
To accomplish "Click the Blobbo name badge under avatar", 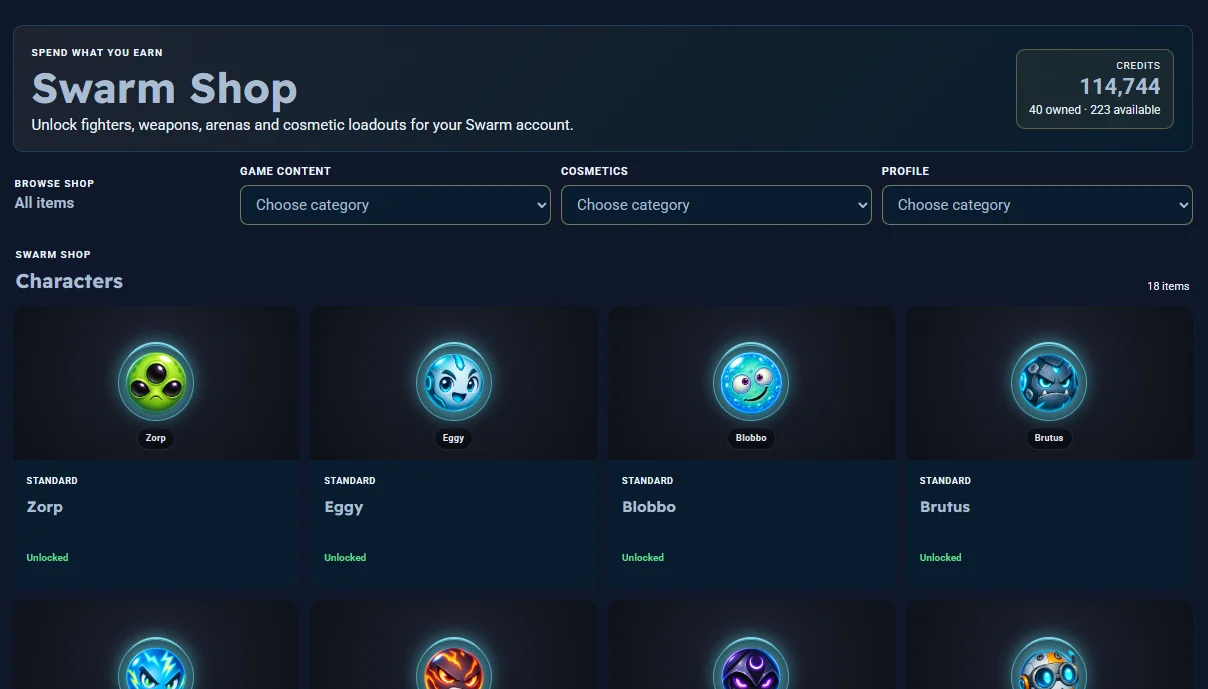I will [x=751, y=438].
